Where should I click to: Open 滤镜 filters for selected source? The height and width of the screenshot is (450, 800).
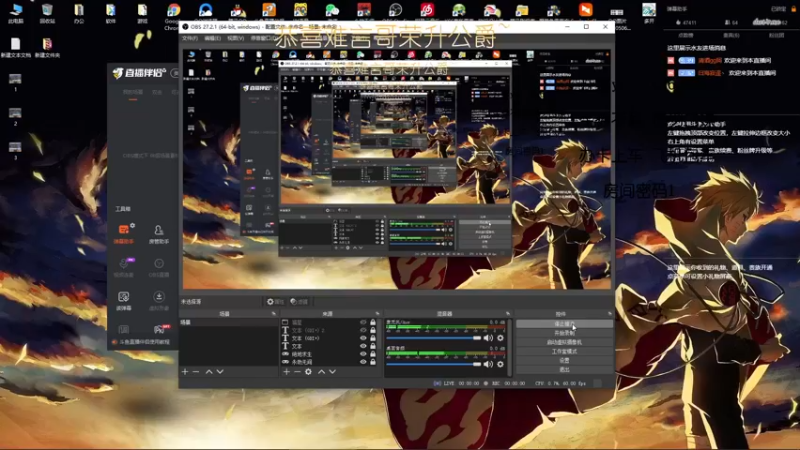(x=299, y=302)
